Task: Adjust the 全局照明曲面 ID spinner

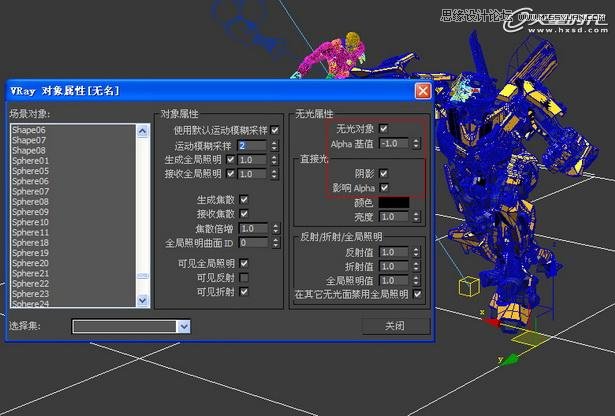Action: (276, 243)
